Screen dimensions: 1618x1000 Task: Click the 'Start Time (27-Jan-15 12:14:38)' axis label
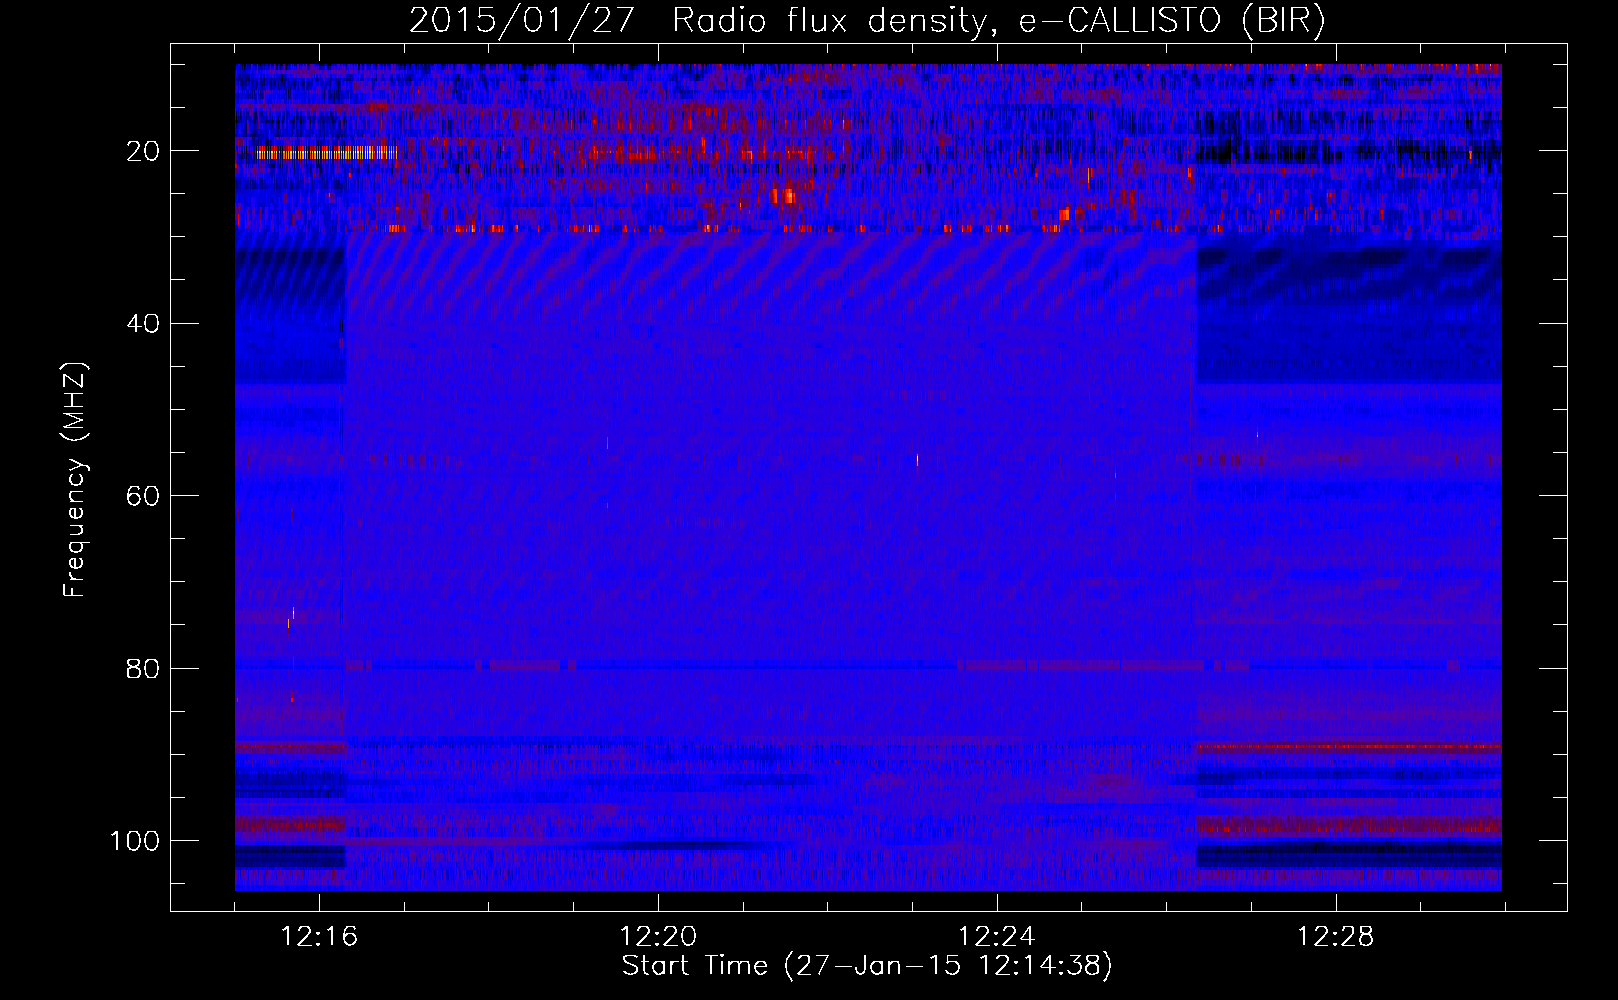click(x=867, y=966)
